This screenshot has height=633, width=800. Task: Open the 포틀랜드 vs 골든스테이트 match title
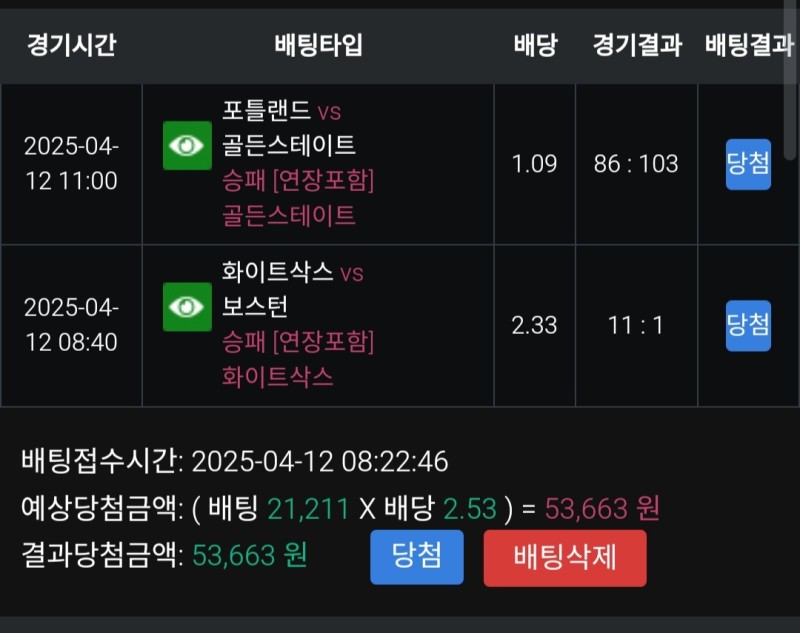tap(288, 128)
